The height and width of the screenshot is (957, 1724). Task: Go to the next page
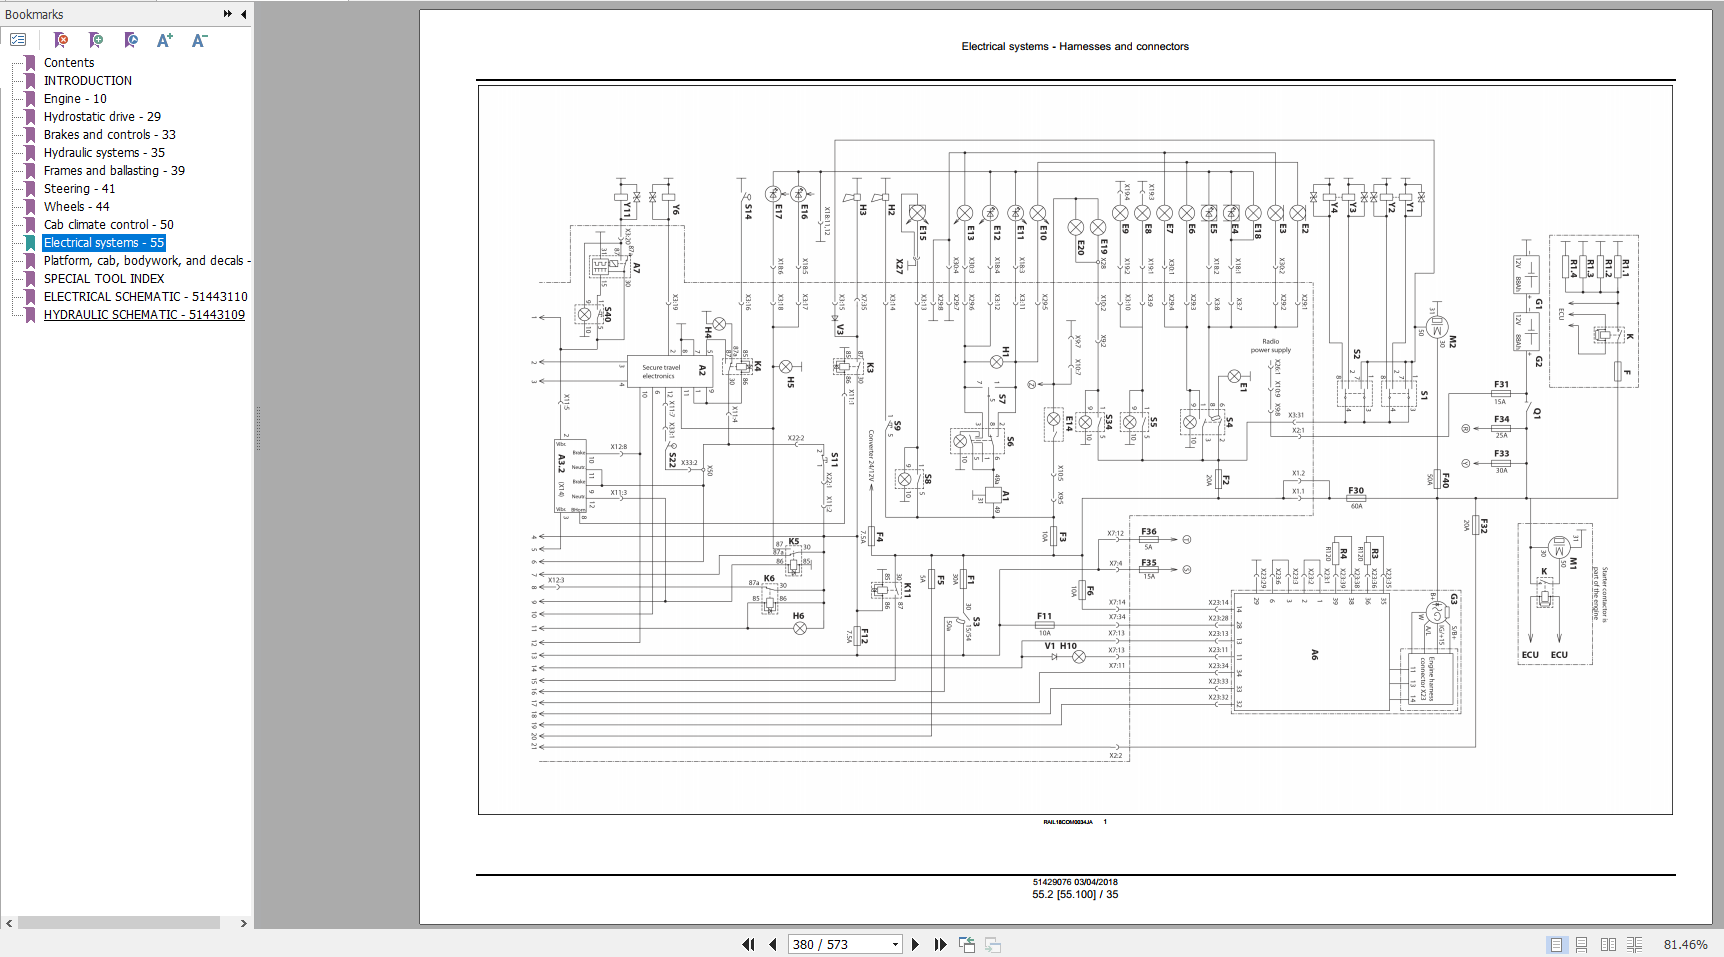[x=915, y=944]
